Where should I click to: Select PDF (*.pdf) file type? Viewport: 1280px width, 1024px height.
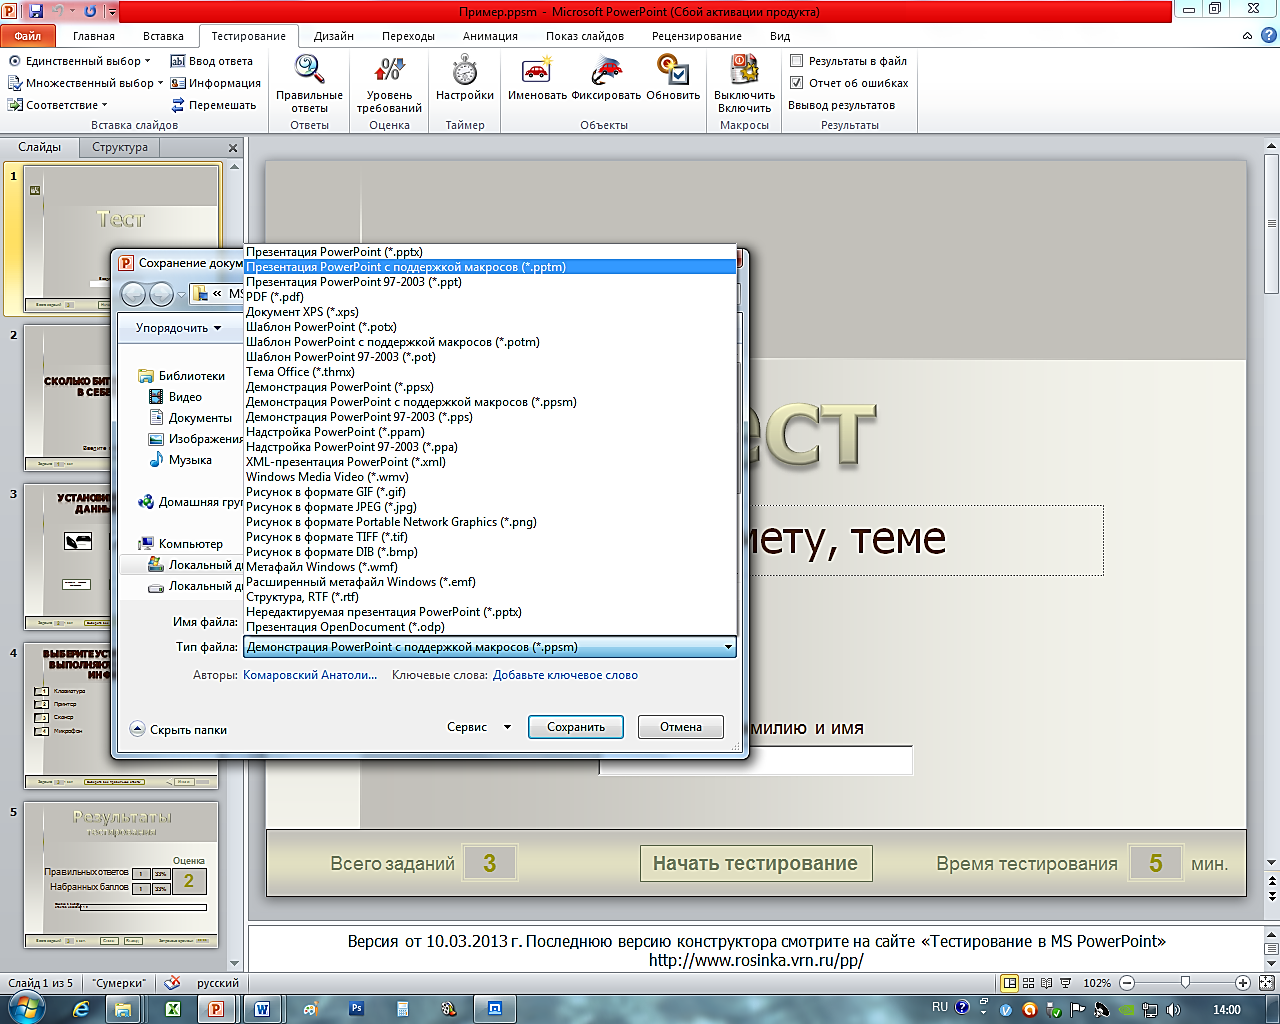[490, 297]
